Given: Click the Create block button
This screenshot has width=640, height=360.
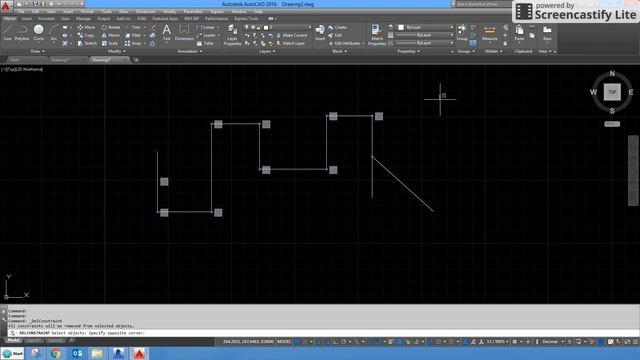Looking at the screenshot, I should [337, 27].
